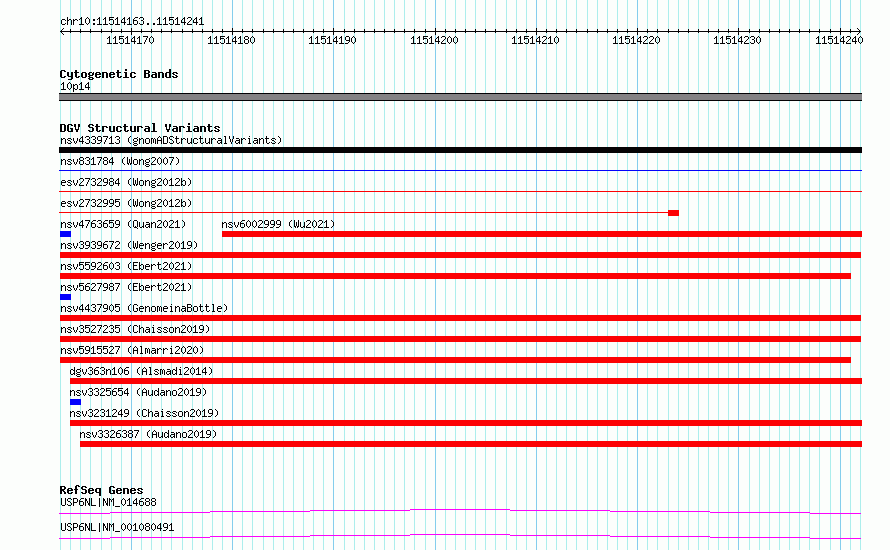Click the red nsv3326387 variant bar
Viewport: 890px width, 550px height.
coord(471,444)
